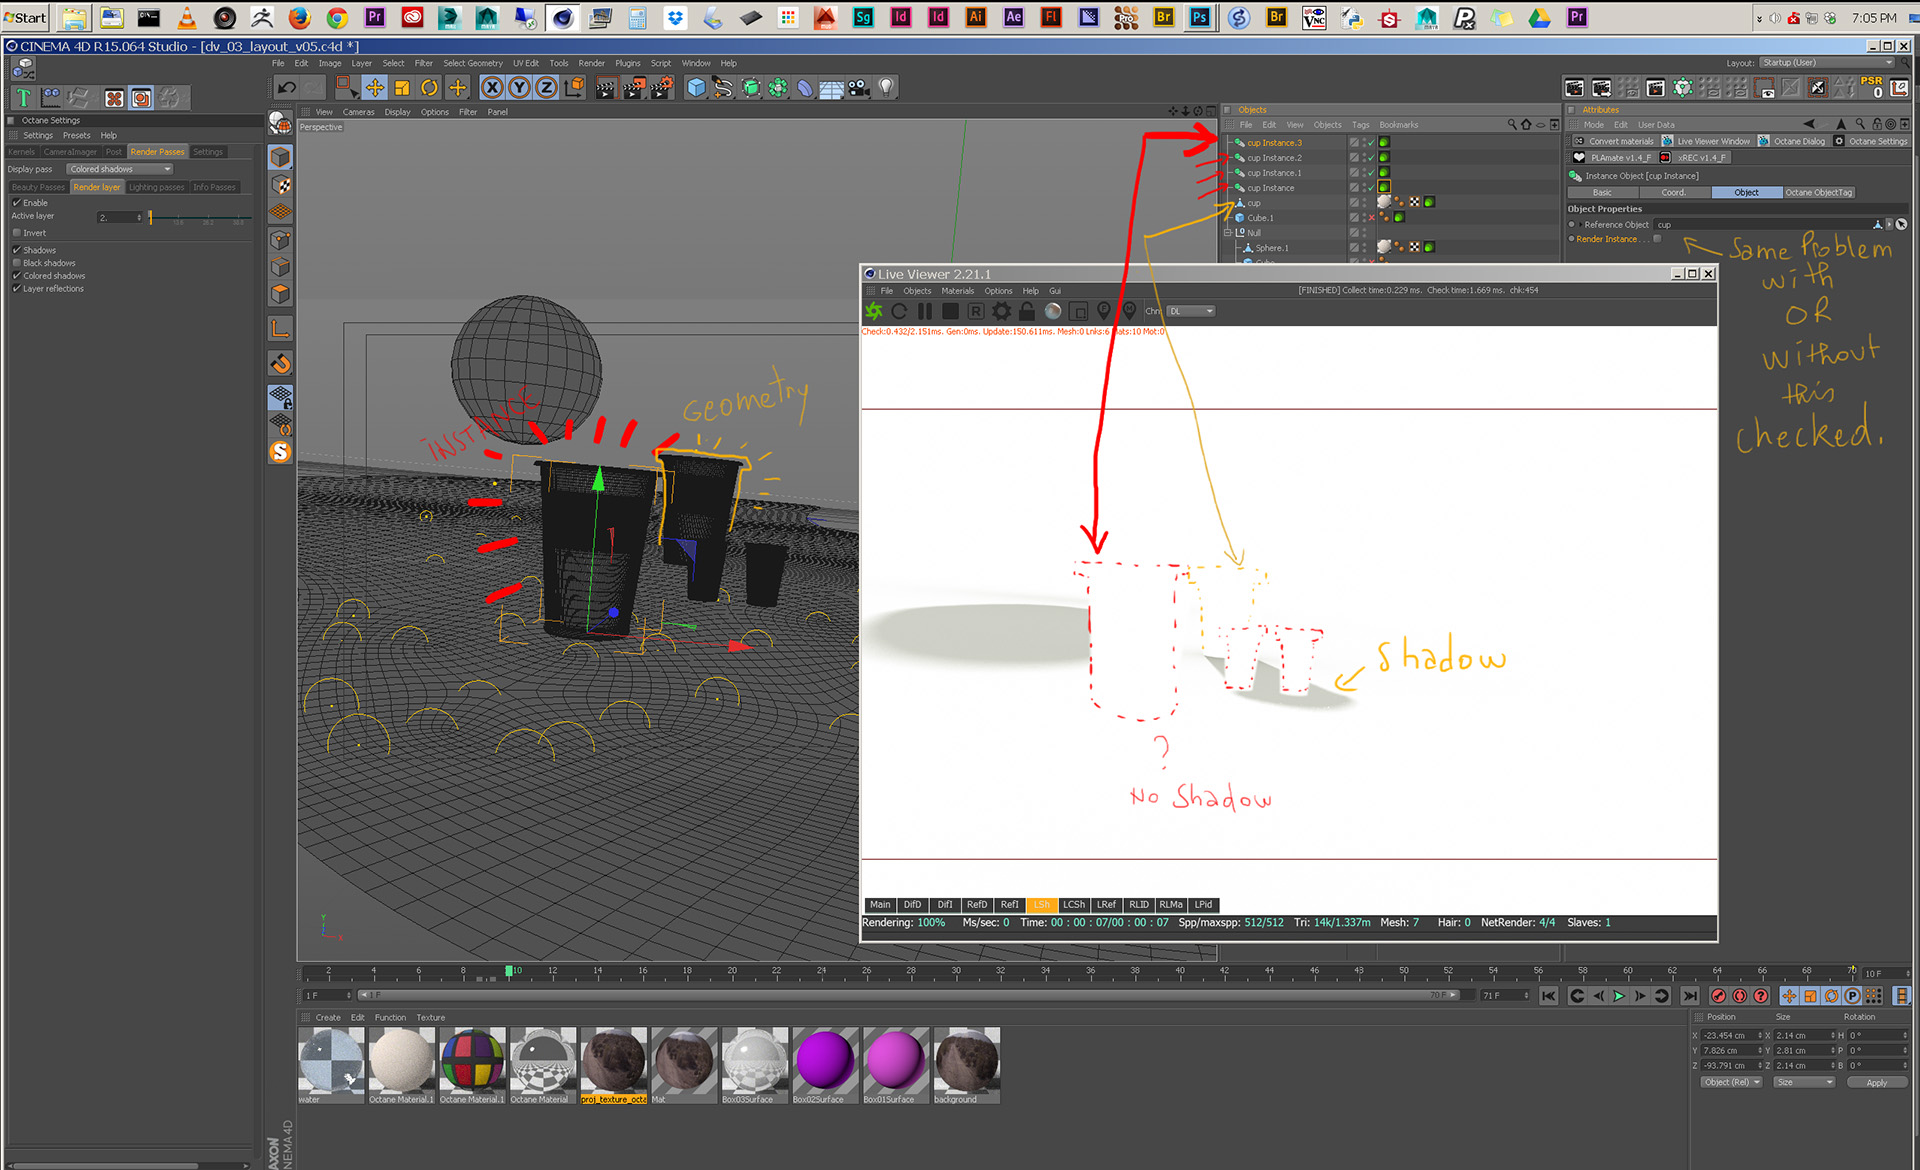Image resolution: width=1920 pixels, height=1170 pixels.
Task: Open the Size mode dropdown
Action: click(1805, 1082)
